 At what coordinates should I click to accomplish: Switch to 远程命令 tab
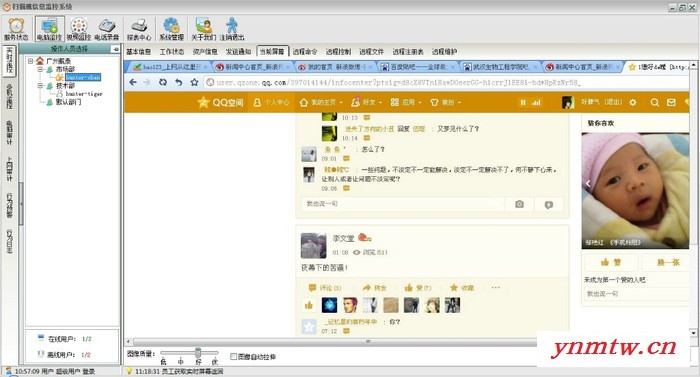pos(305,52)
